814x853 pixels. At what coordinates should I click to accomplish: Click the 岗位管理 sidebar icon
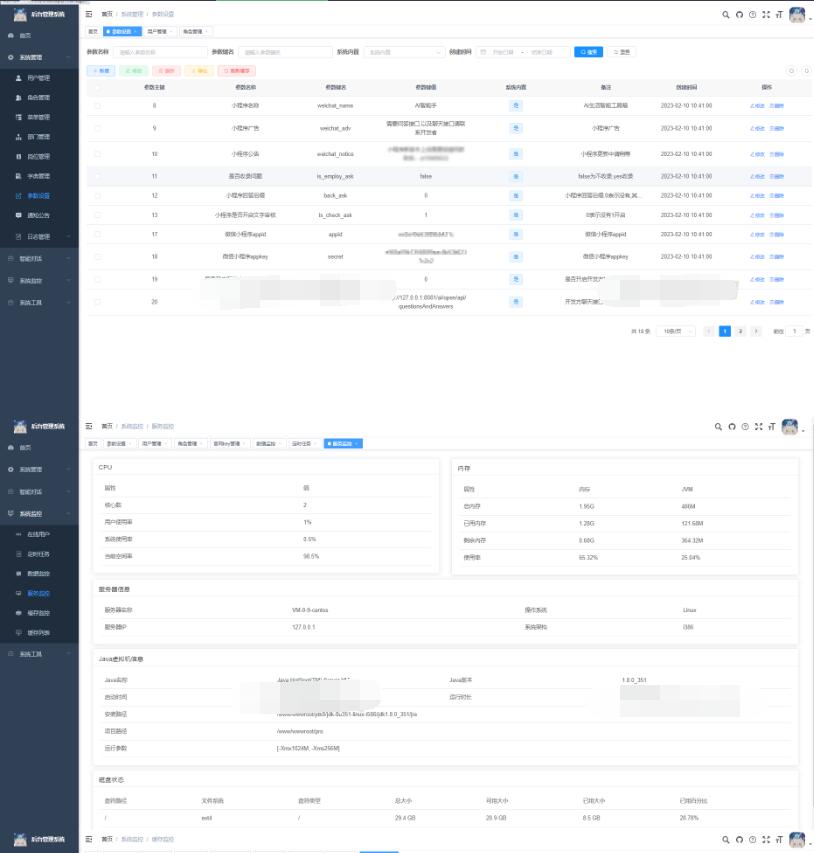click(18, 157)
